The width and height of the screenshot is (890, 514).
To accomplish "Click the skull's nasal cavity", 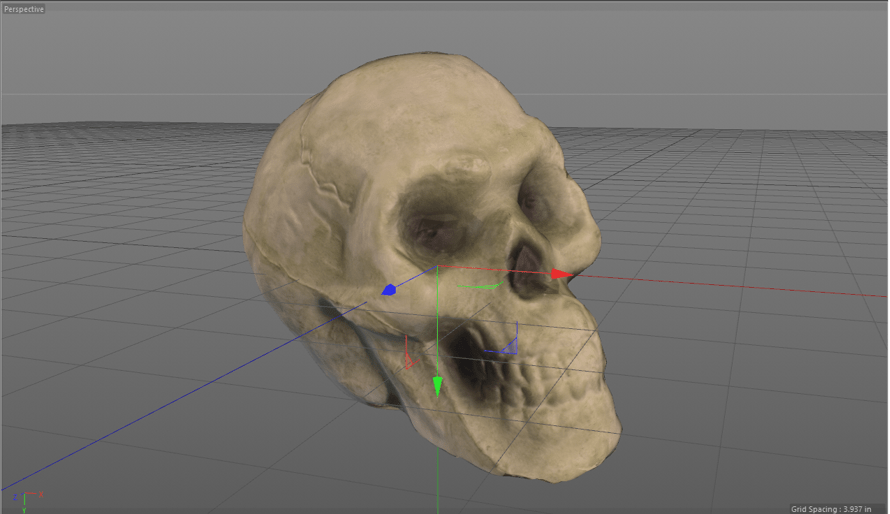I will (x=522, y=270).
